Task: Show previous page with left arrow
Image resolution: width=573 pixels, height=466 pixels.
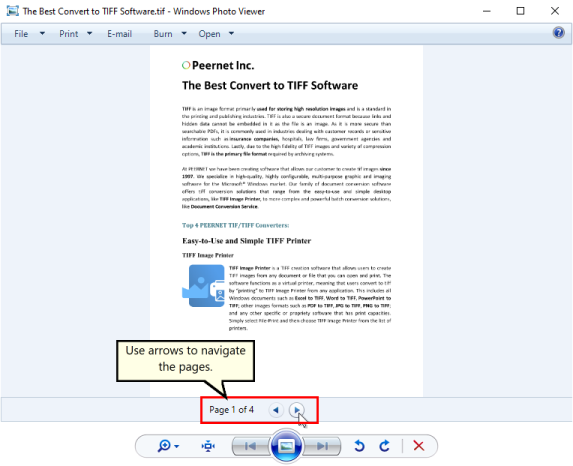Action: pyautogui.click(x=276, y=410)
